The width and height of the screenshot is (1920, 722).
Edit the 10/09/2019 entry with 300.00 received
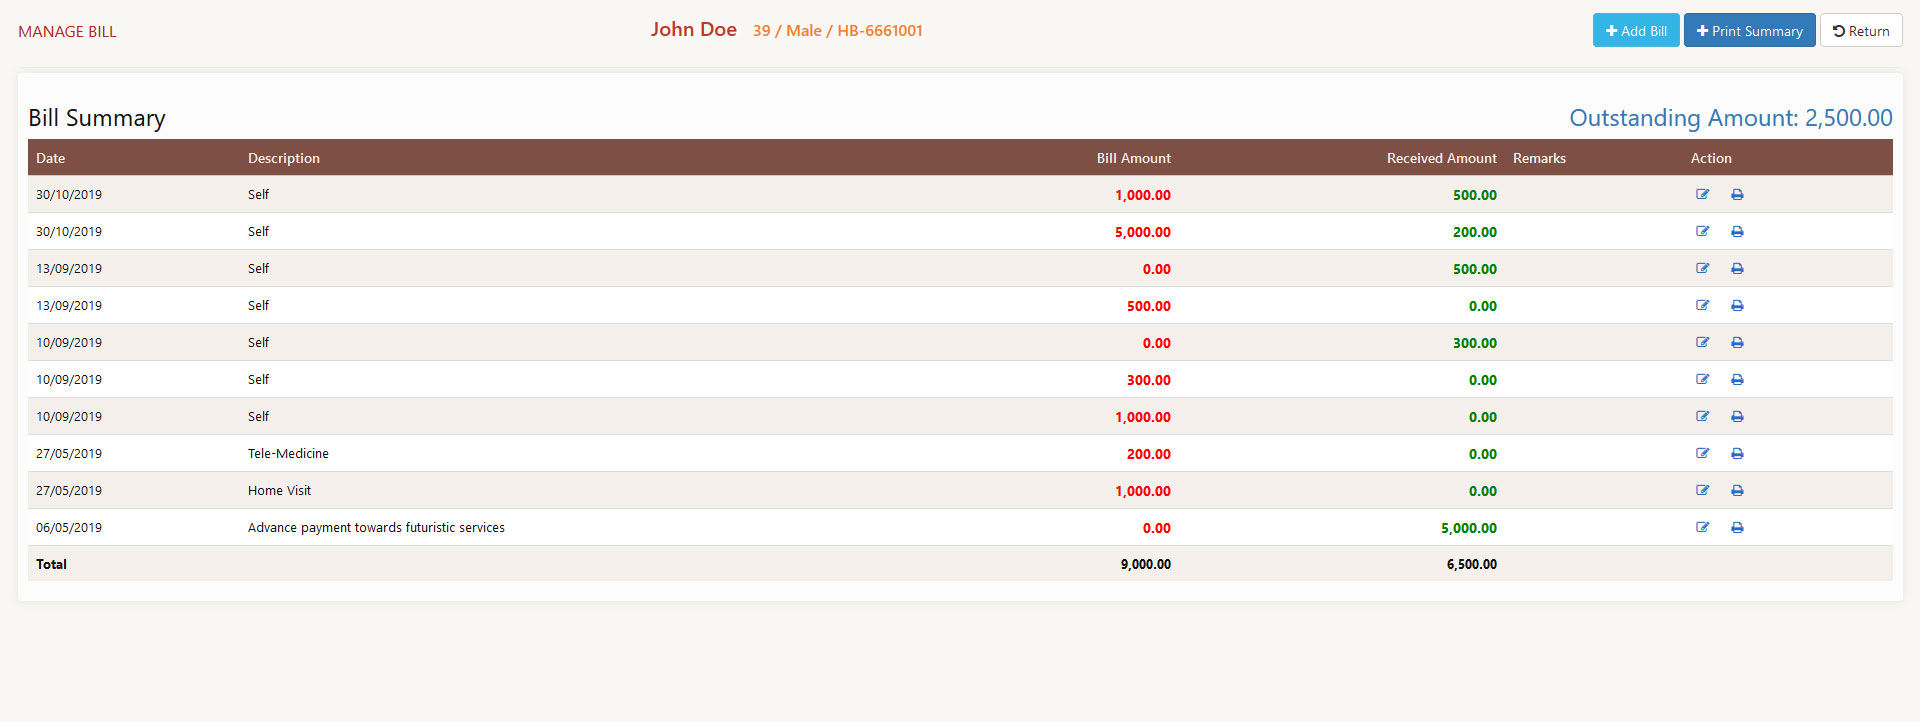1702,343
